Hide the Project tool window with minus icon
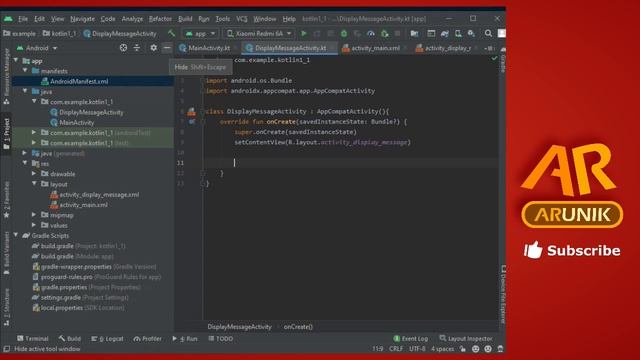The width and height of the screenshot is (640, 360). [x=167, y=48]
